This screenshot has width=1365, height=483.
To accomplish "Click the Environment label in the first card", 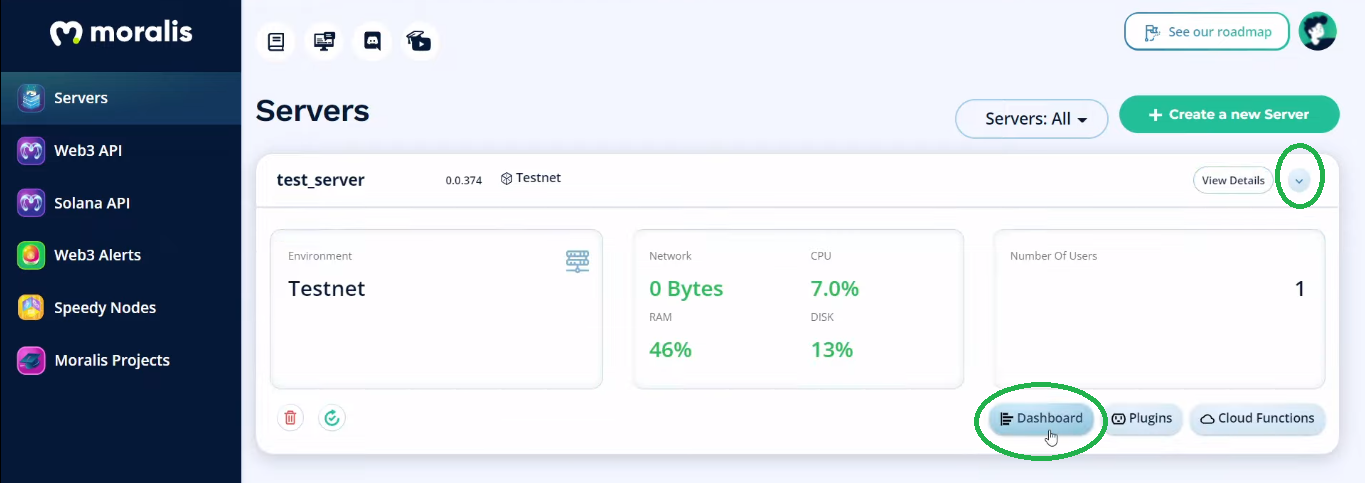I will click(320, 256).
